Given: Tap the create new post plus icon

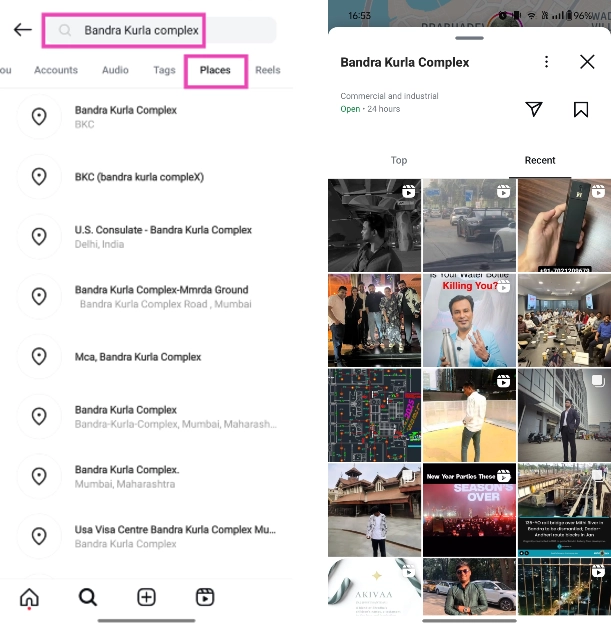Looking at the screenshot, I should pyautogui.click(x=146, y=597).
